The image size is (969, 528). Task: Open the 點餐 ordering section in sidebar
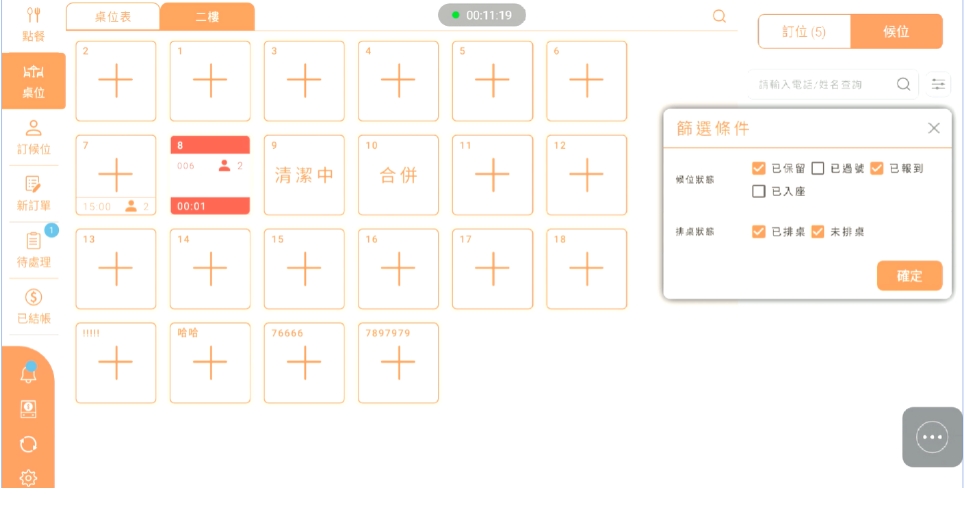coord(33,25)
